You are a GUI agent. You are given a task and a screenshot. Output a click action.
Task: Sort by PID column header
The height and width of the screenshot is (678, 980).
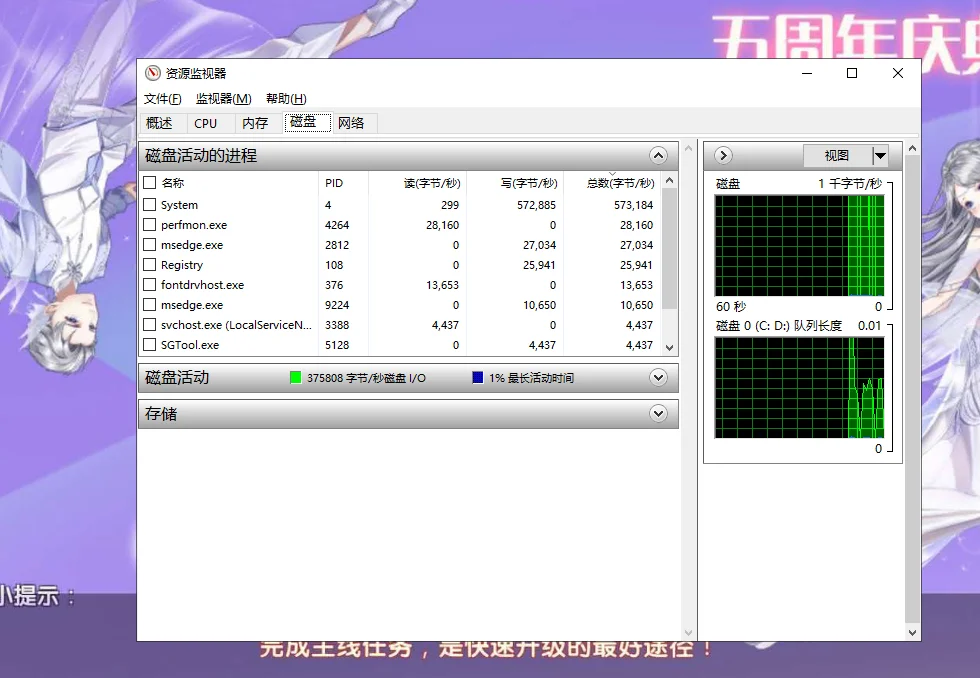tap(343, 183)
